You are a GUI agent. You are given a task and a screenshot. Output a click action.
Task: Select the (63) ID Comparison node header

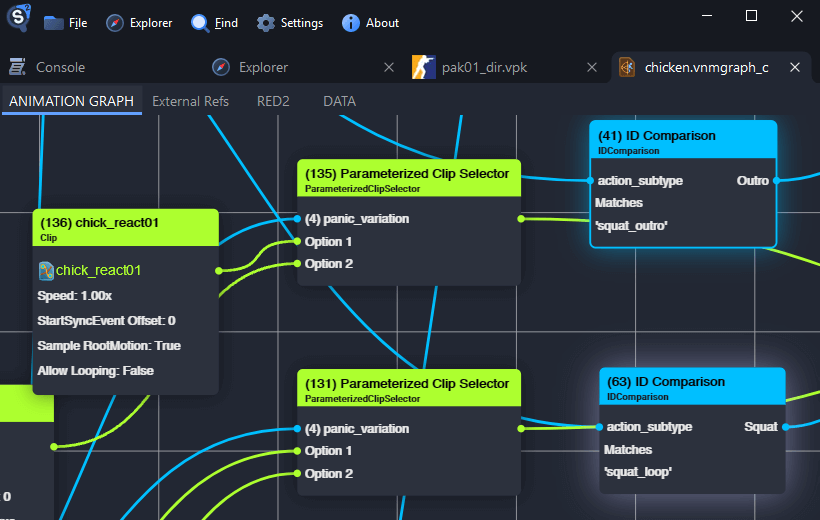(692, 387)
